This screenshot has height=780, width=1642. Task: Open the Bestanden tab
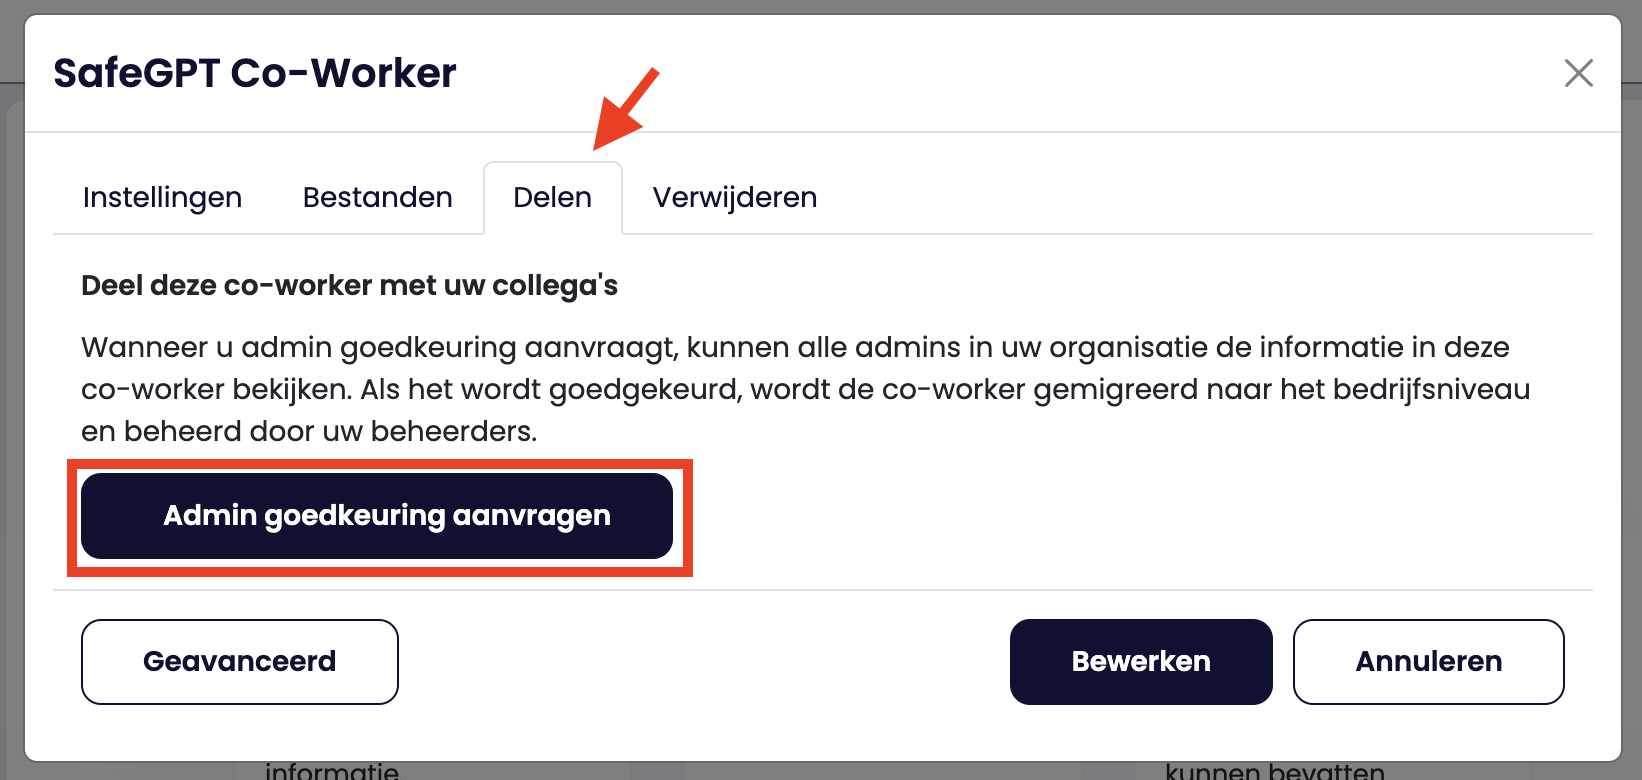(377, 198)
